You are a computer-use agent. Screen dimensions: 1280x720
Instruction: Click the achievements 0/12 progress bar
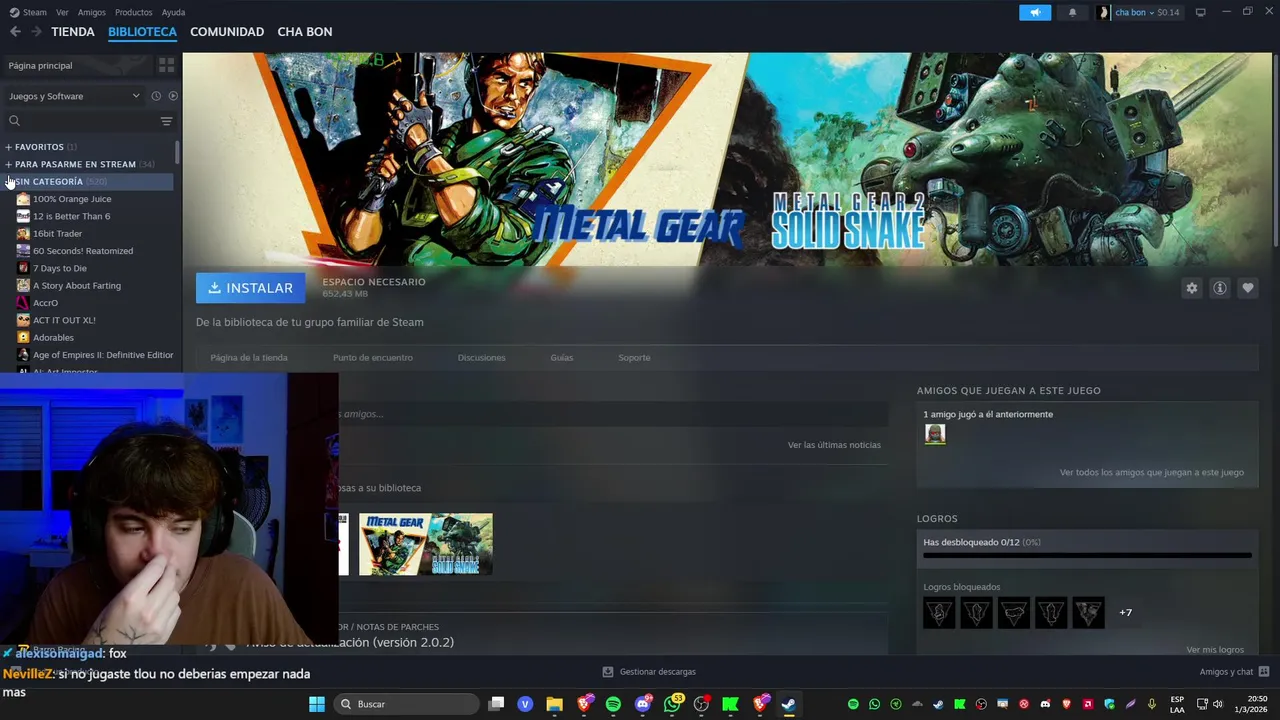tap(1087, 555)
